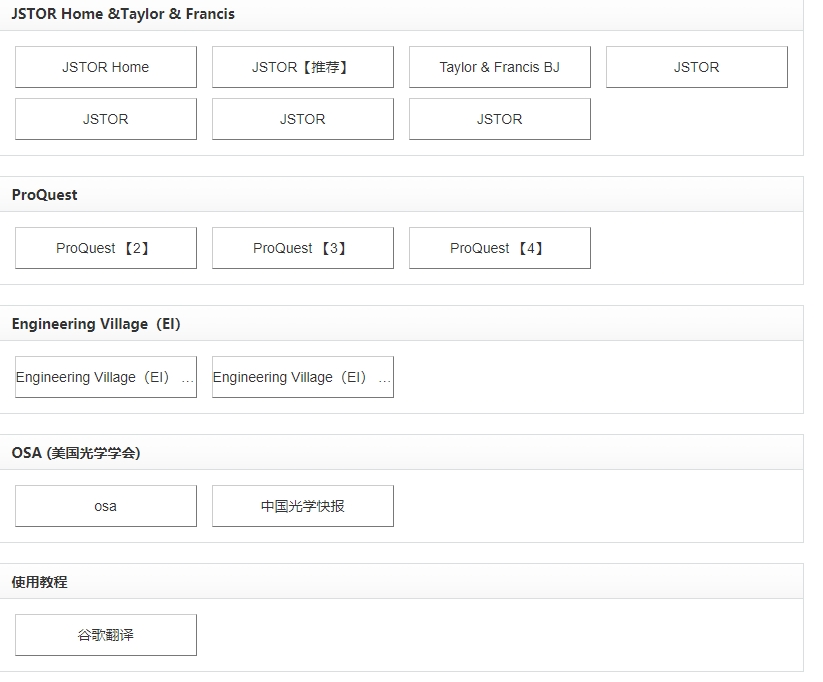Open the JSTOR button beneath JSTOR【推荐】
This screenshot has width=823, height=682.
[303, 119]
